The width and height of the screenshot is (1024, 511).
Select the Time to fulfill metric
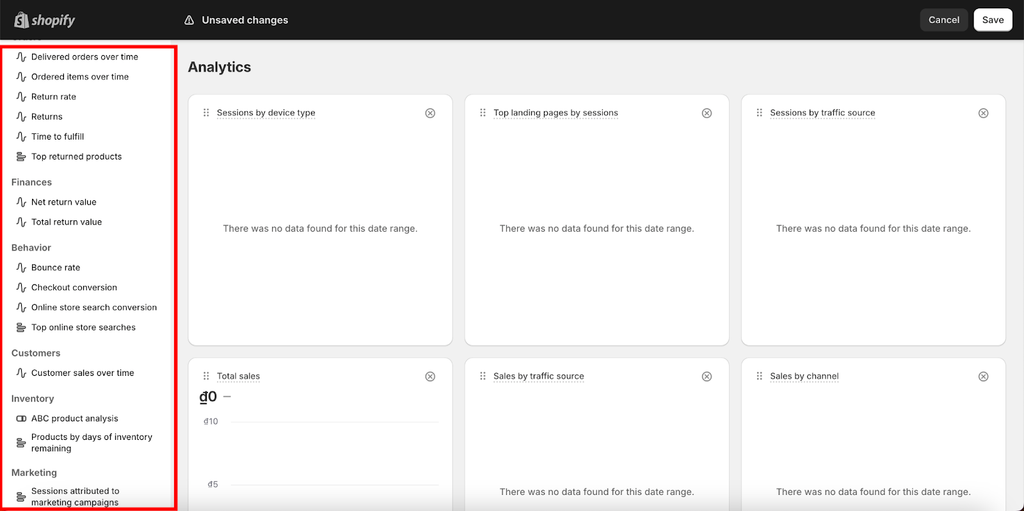click(x=57, y=137)
